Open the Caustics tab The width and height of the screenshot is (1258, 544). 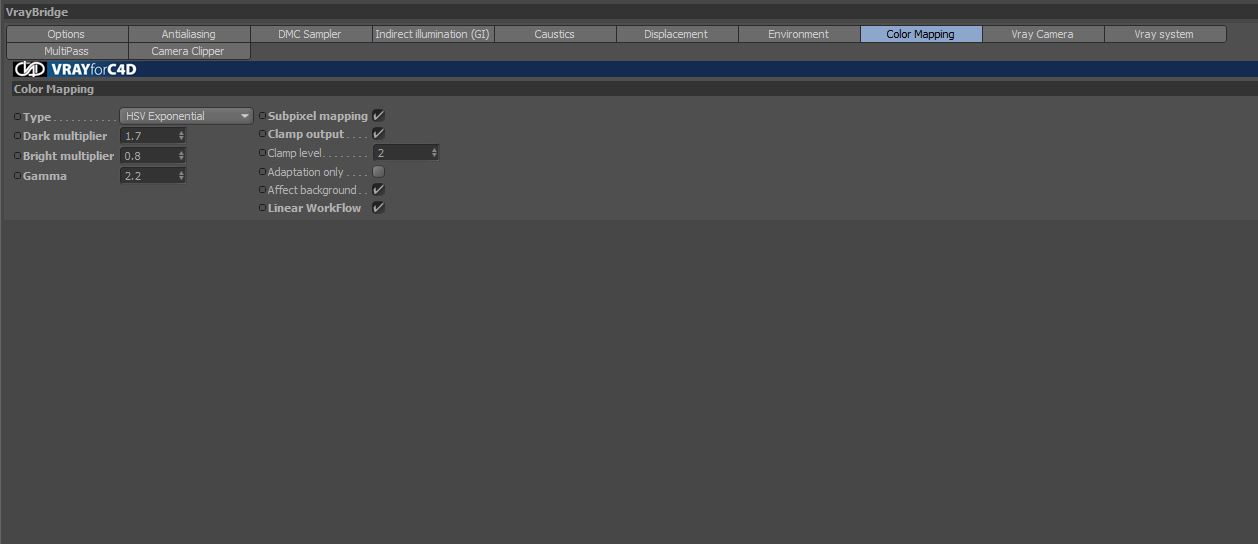[x=555, y=34]
